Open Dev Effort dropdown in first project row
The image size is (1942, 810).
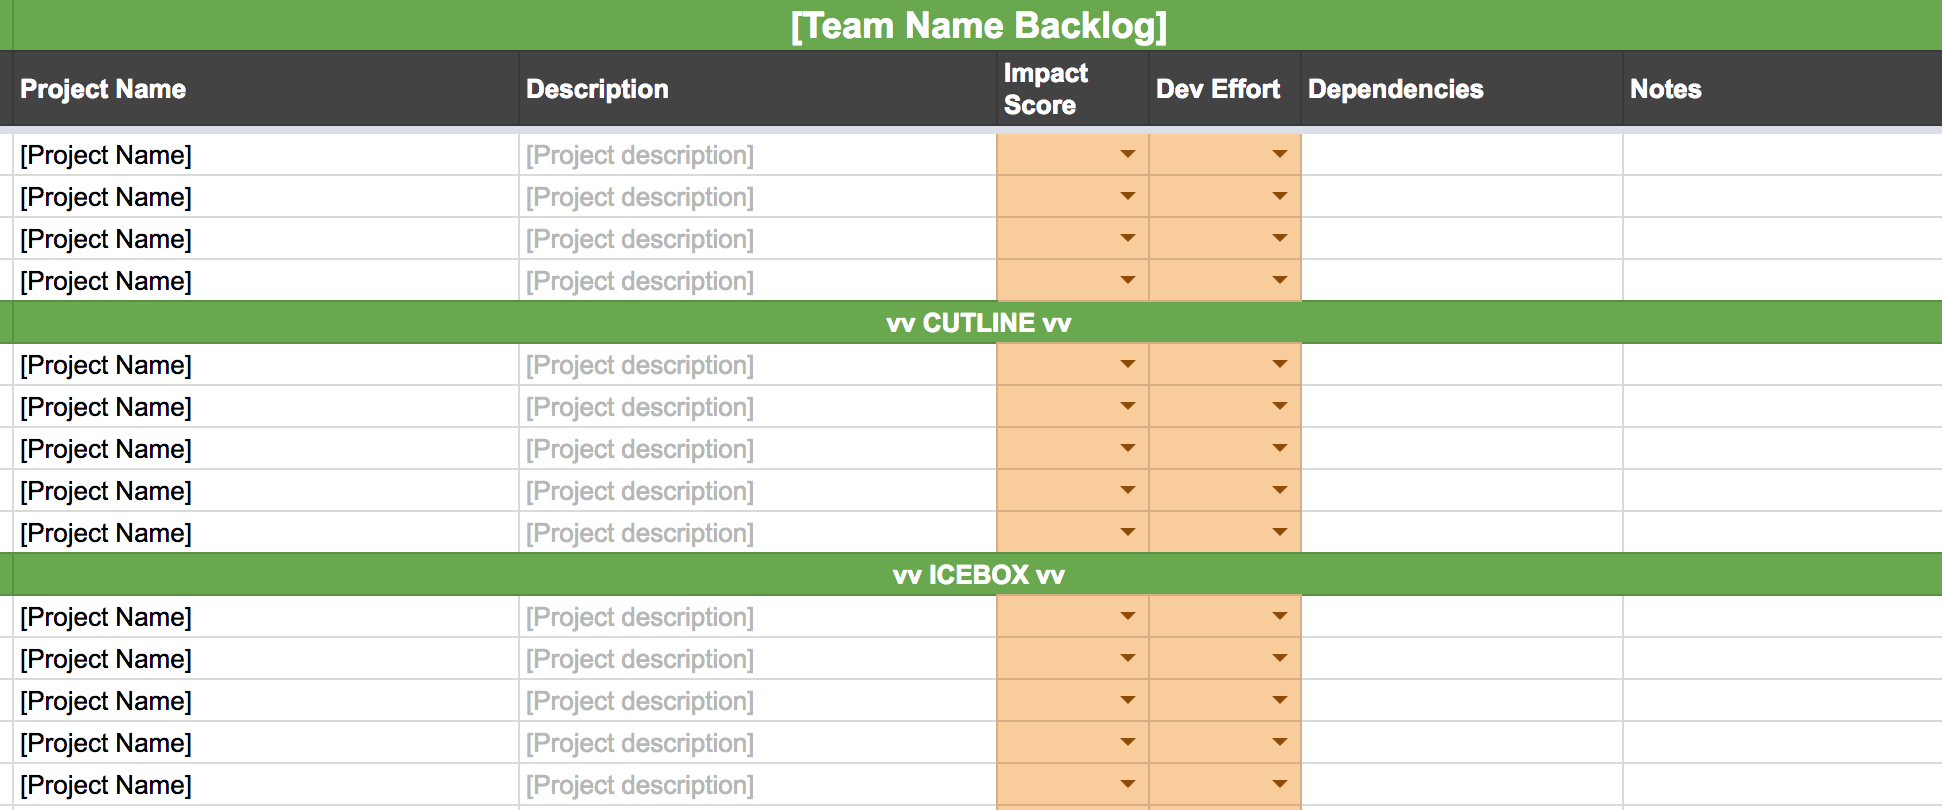click(x=1279, y=154)
